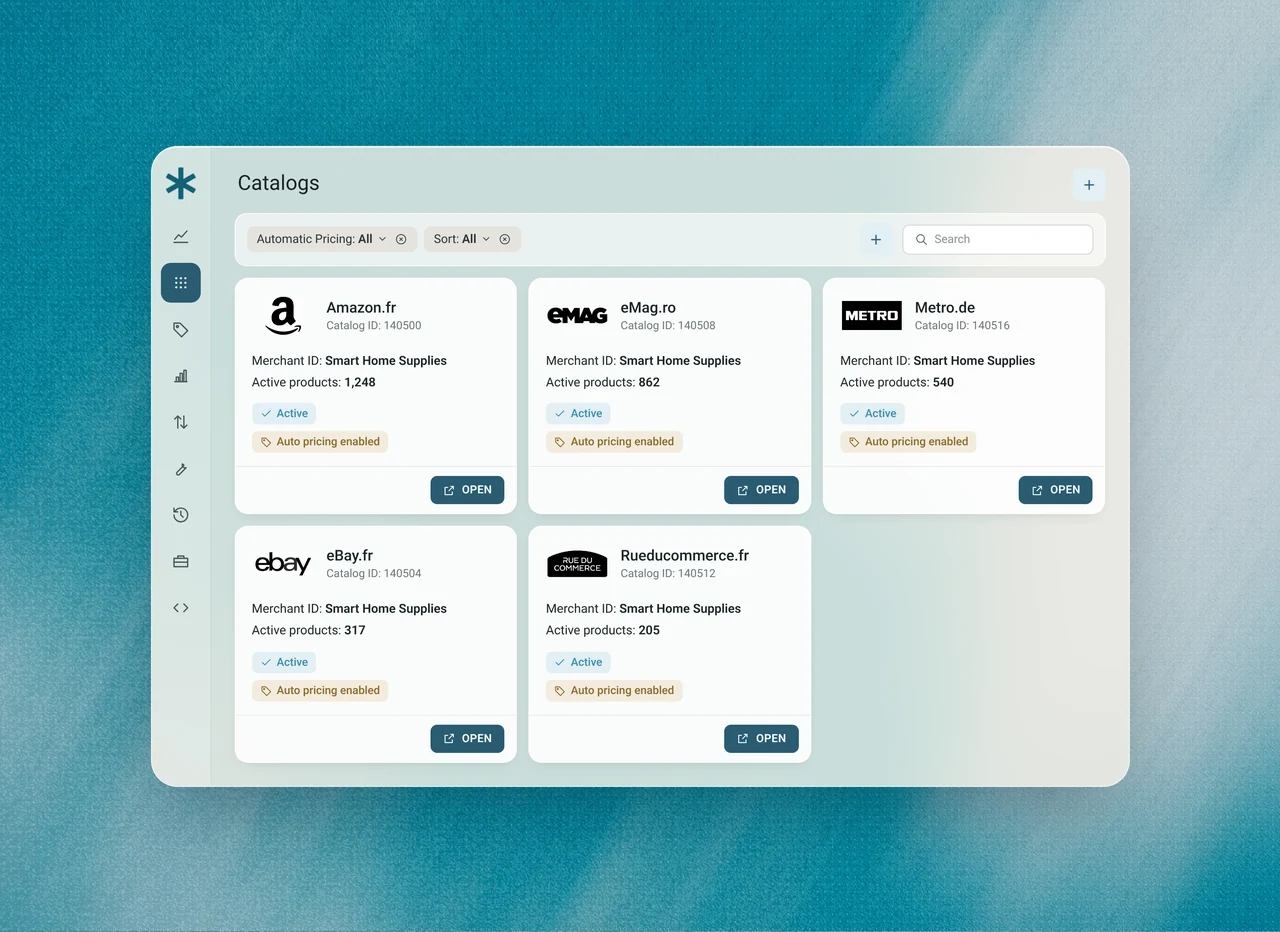Add a filter with the plus beside Search
The image size is (1280, 932).
[876, 240]
